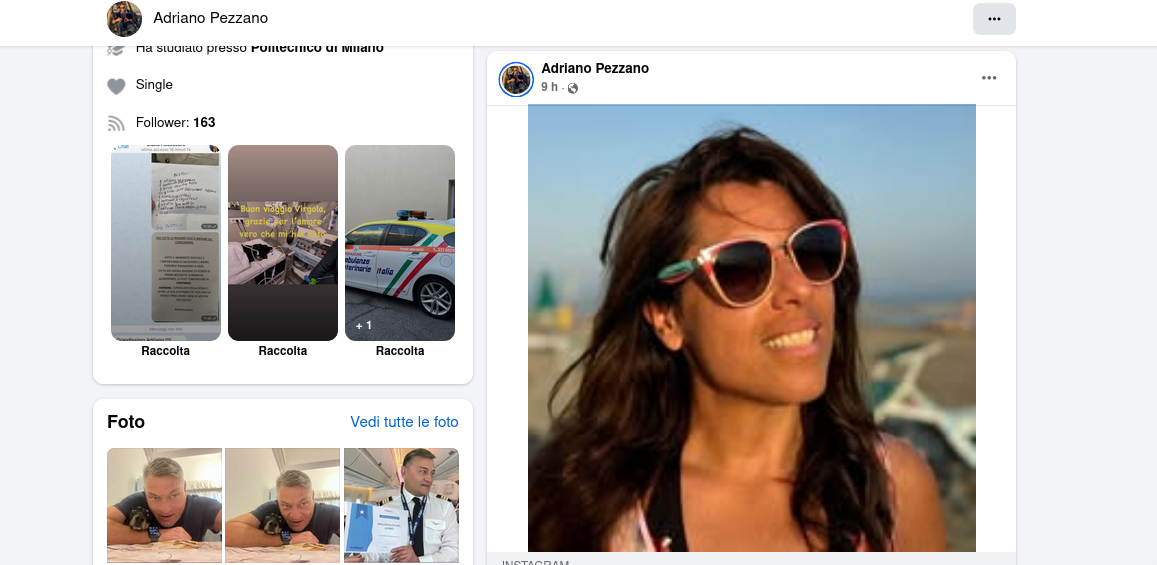Click the author name on the post
Viewport: 1157px width, 565px height.
pos(595,68)
